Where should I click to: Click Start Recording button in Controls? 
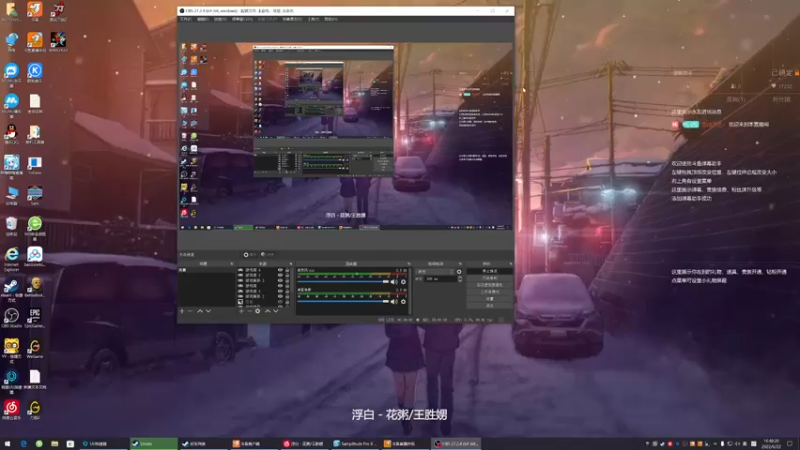coord(489,278)
